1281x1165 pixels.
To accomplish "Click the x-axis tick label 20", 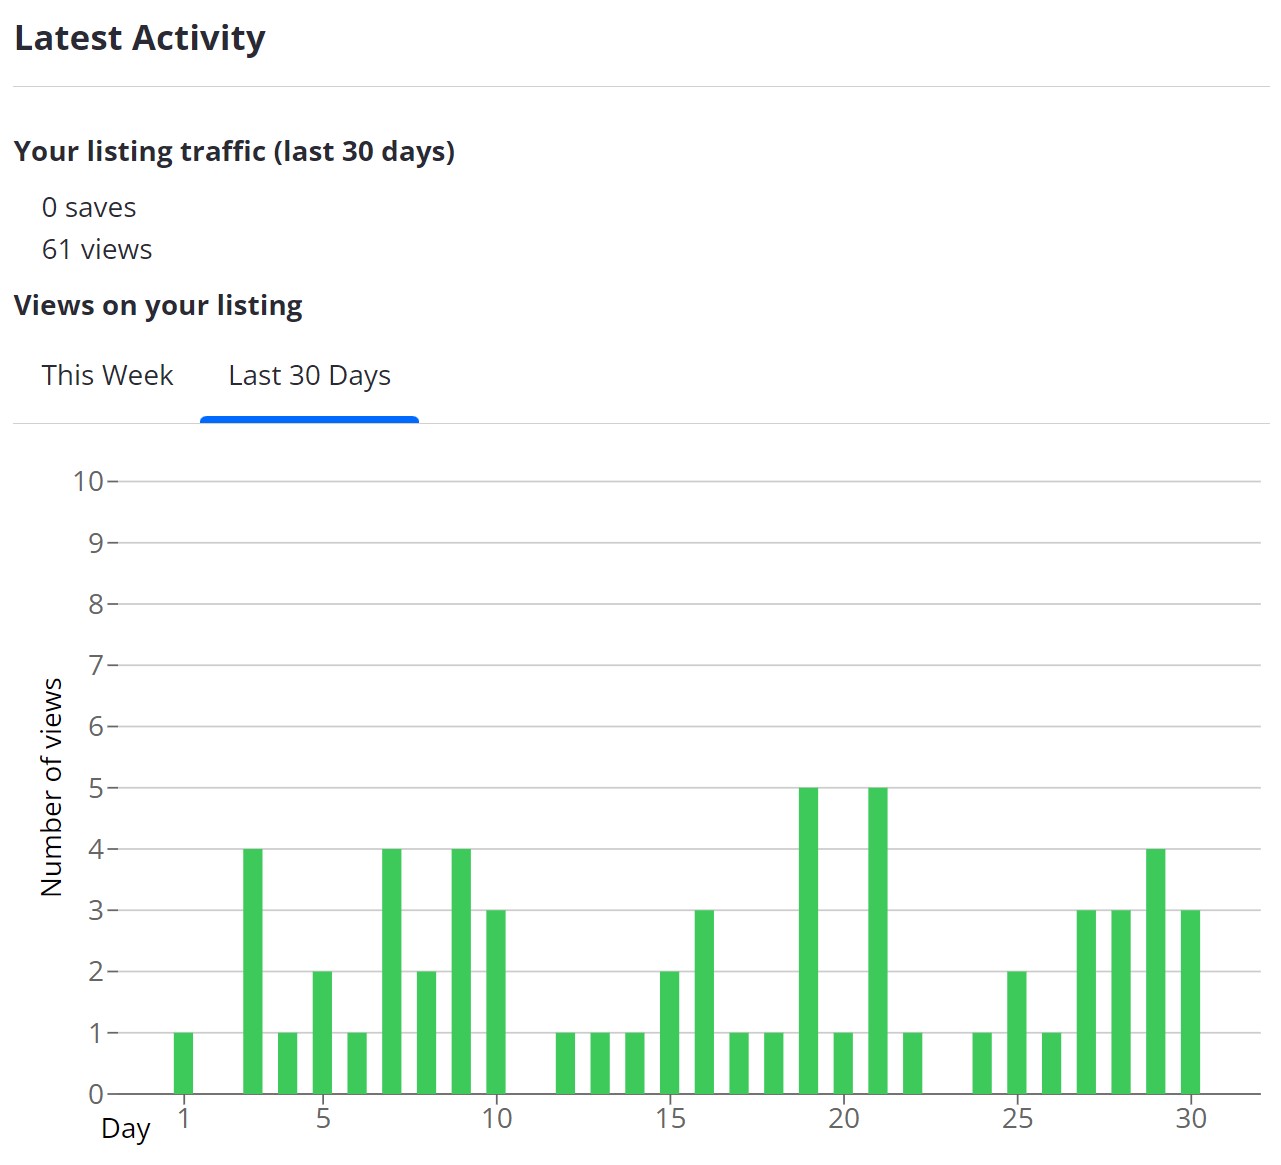I will point(844,1118).
